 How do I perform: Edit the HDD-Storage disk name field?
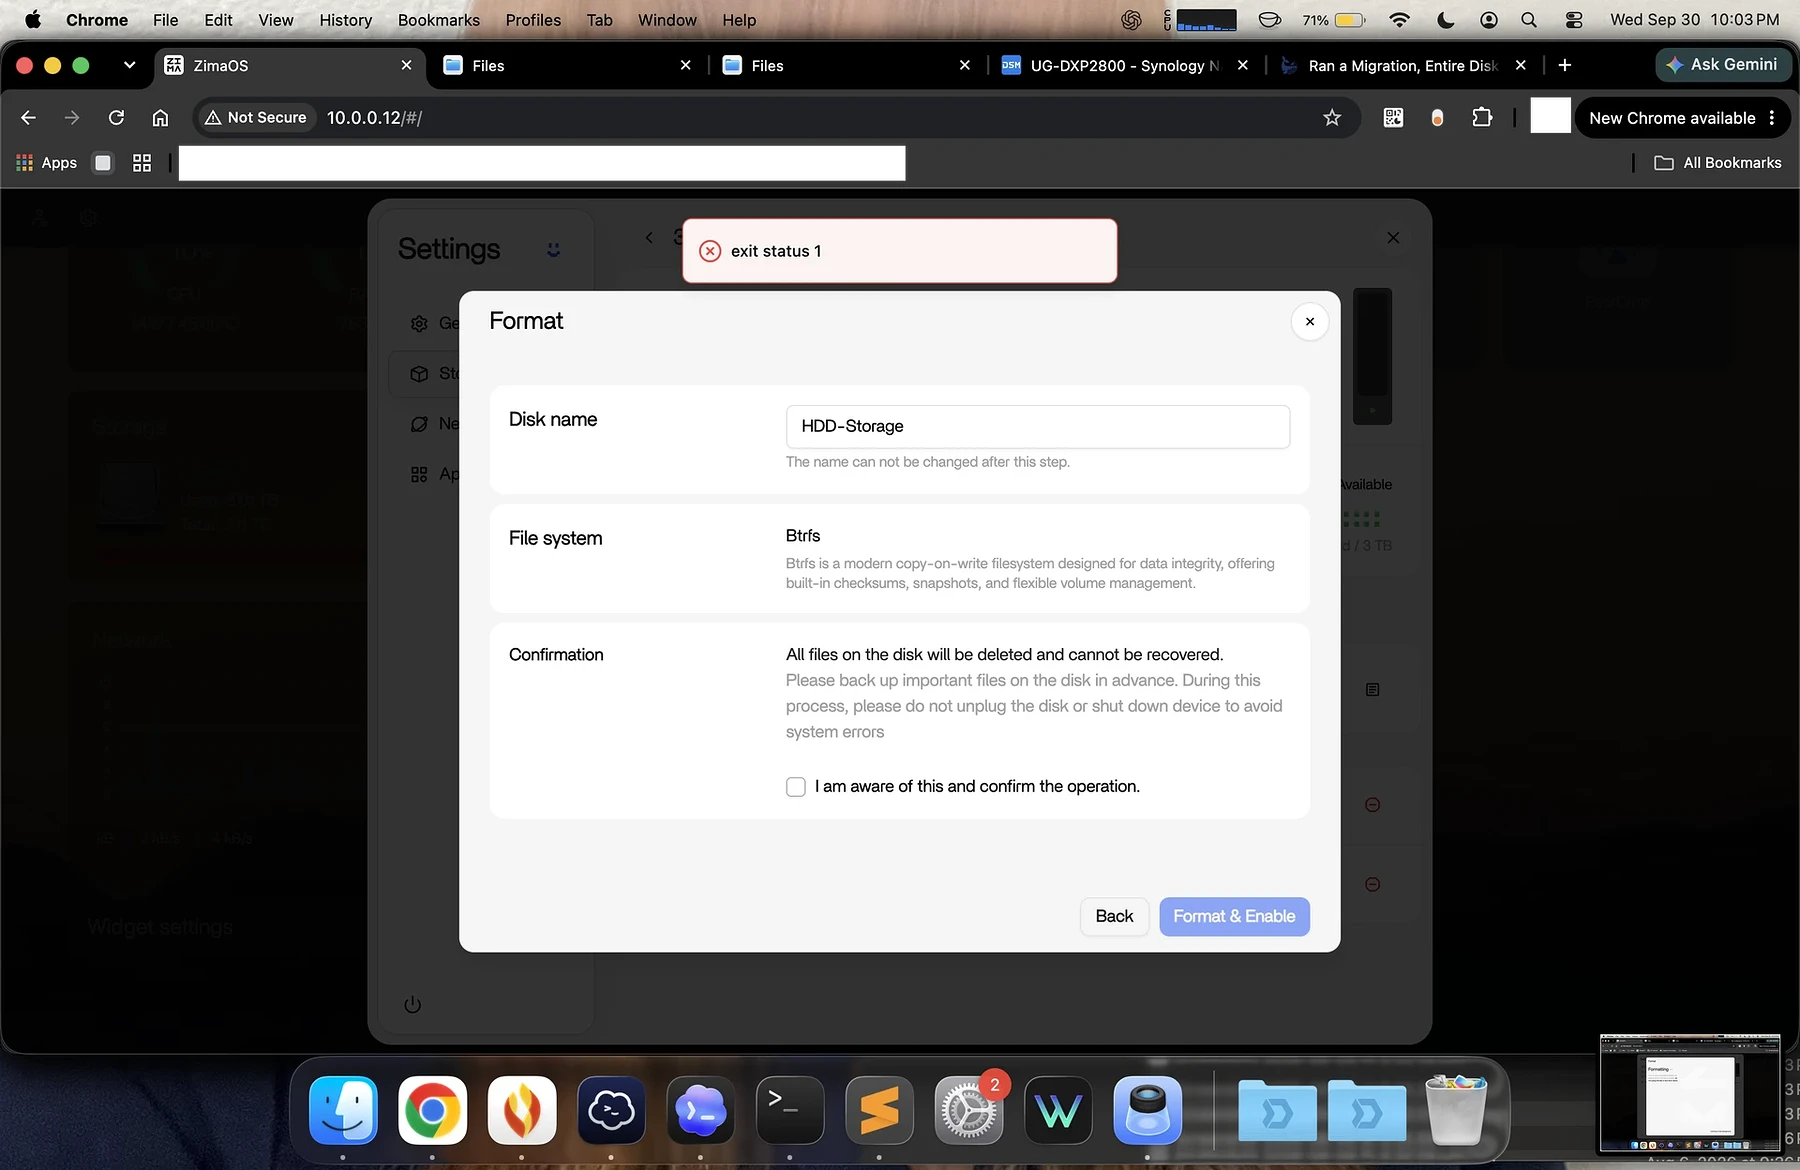[1038, 427]
